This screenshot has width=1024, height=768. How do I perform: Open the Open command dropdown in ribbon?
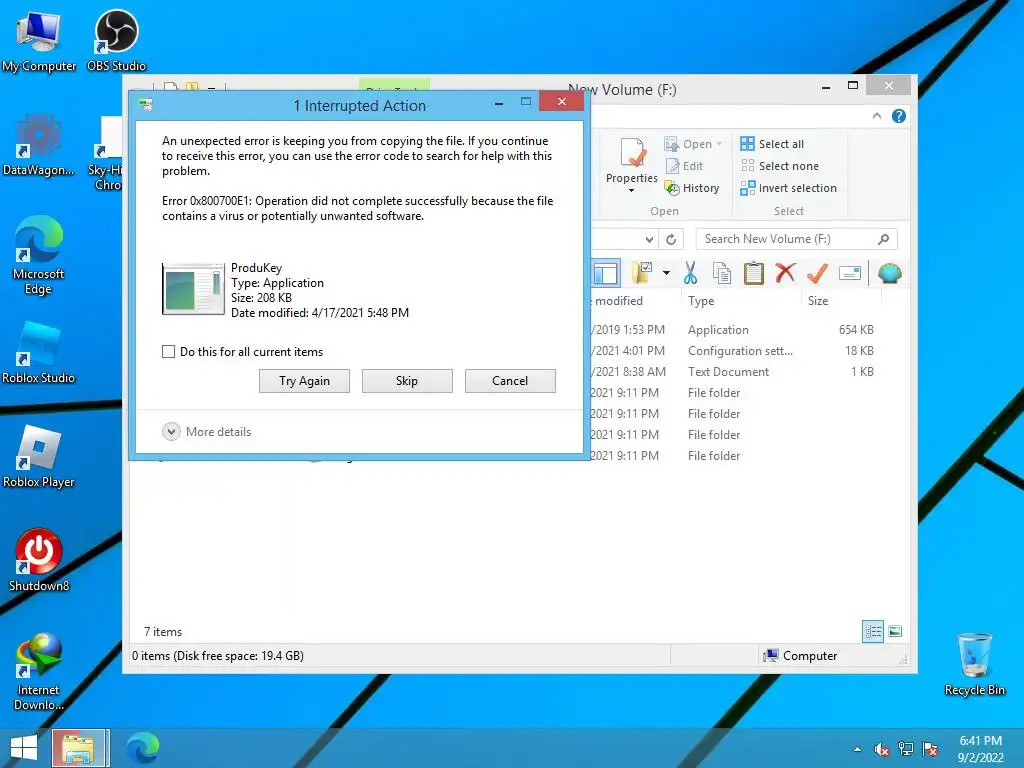point(720,144)
